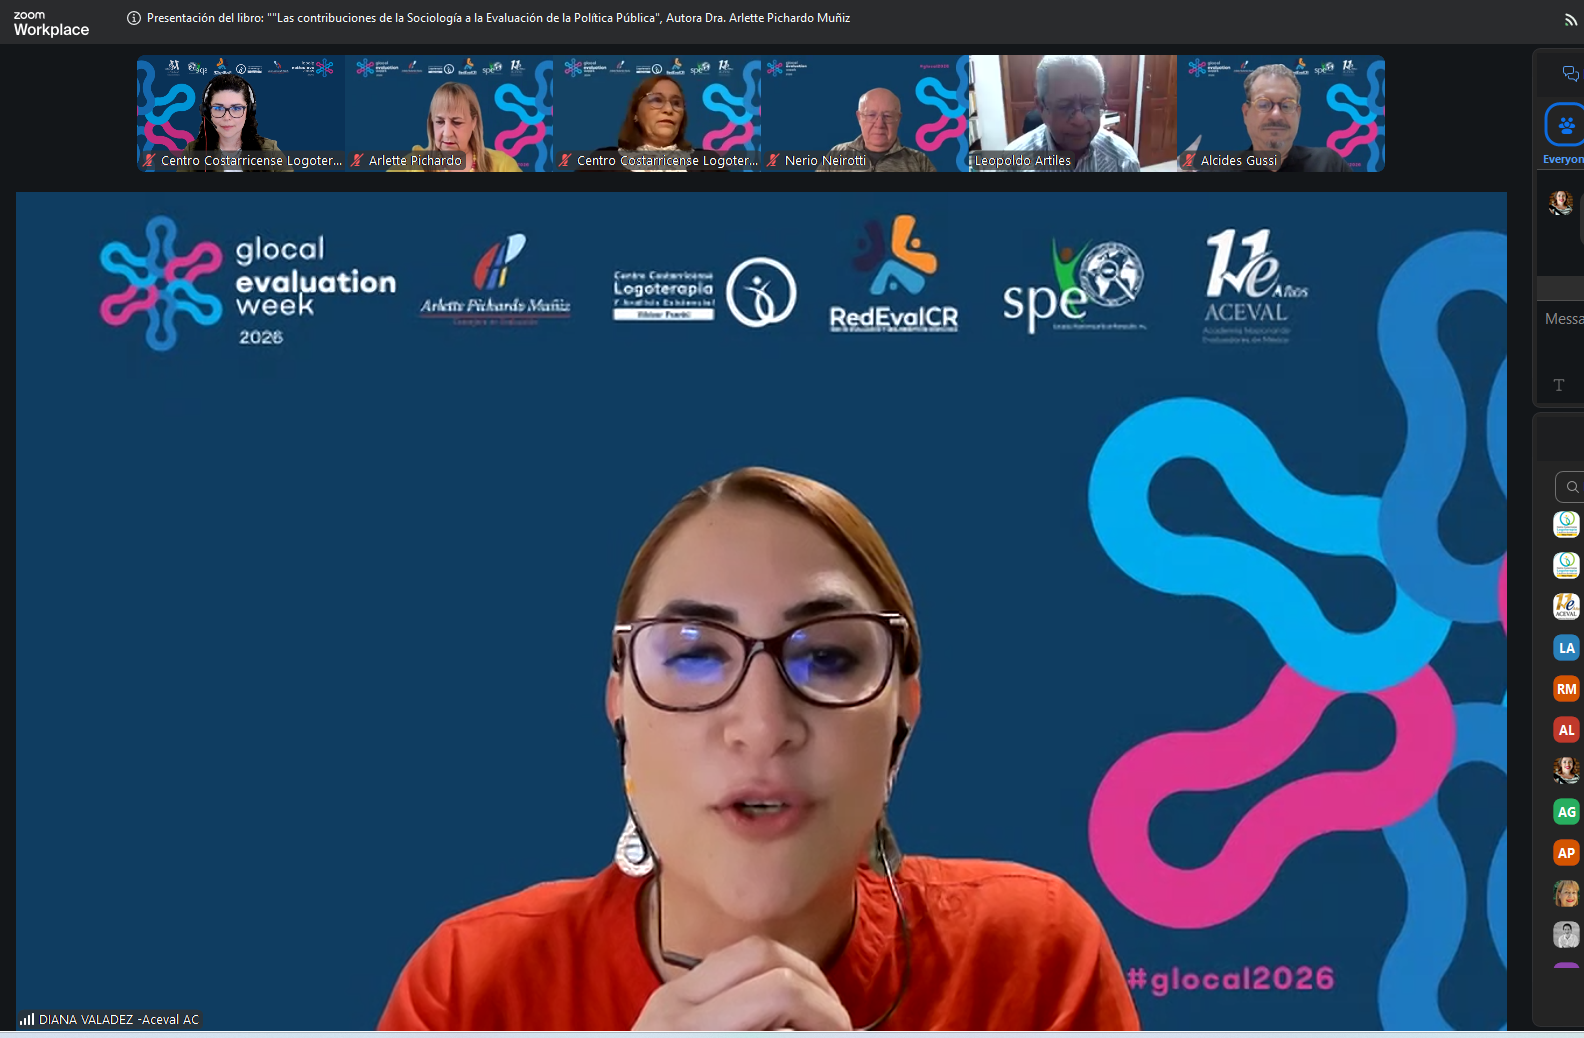1584x1038 pixels.
Task: Select the AP participant avatar
Action: 1566,853
